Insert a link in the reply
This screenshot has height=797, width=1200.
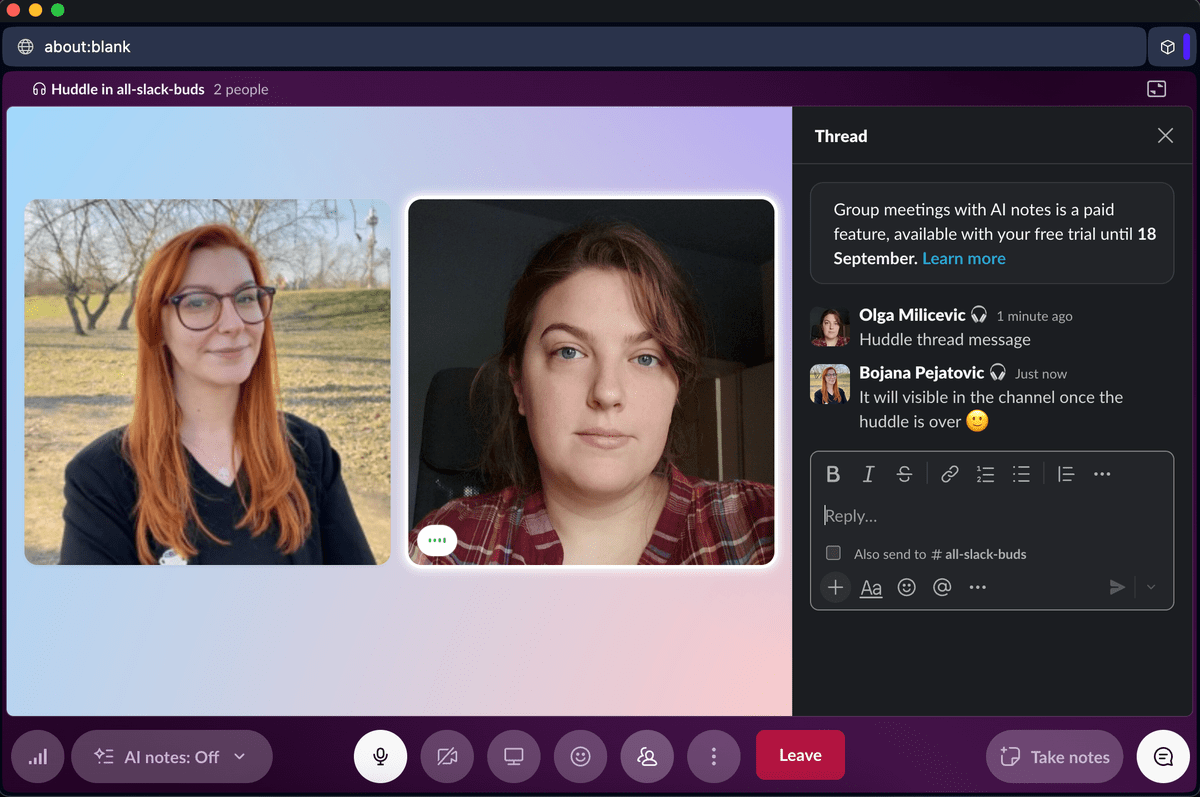click(x=950, y=474)
